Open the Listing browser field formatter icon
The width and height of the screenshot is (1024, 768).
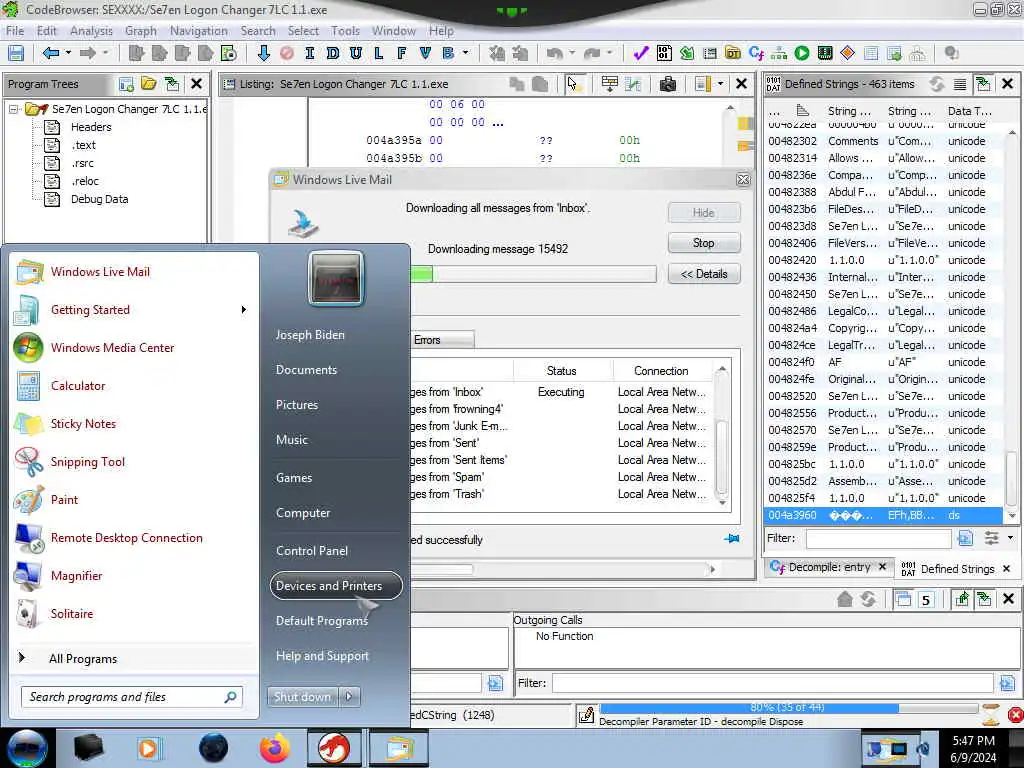[x=609, y=84]
